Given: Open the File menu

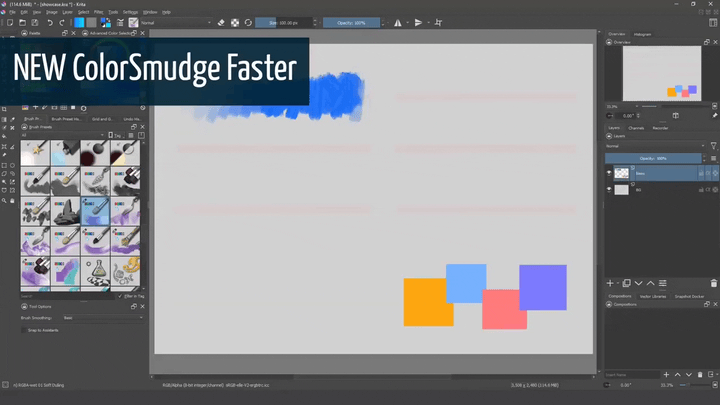Looking at the screenshot, I should [12, 12].
